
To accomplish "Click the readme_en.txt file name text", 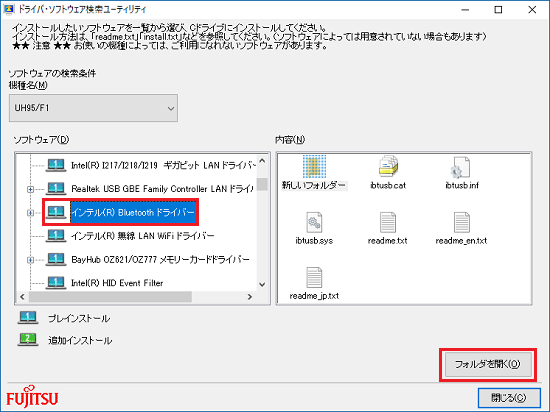I will pos(461,241).
